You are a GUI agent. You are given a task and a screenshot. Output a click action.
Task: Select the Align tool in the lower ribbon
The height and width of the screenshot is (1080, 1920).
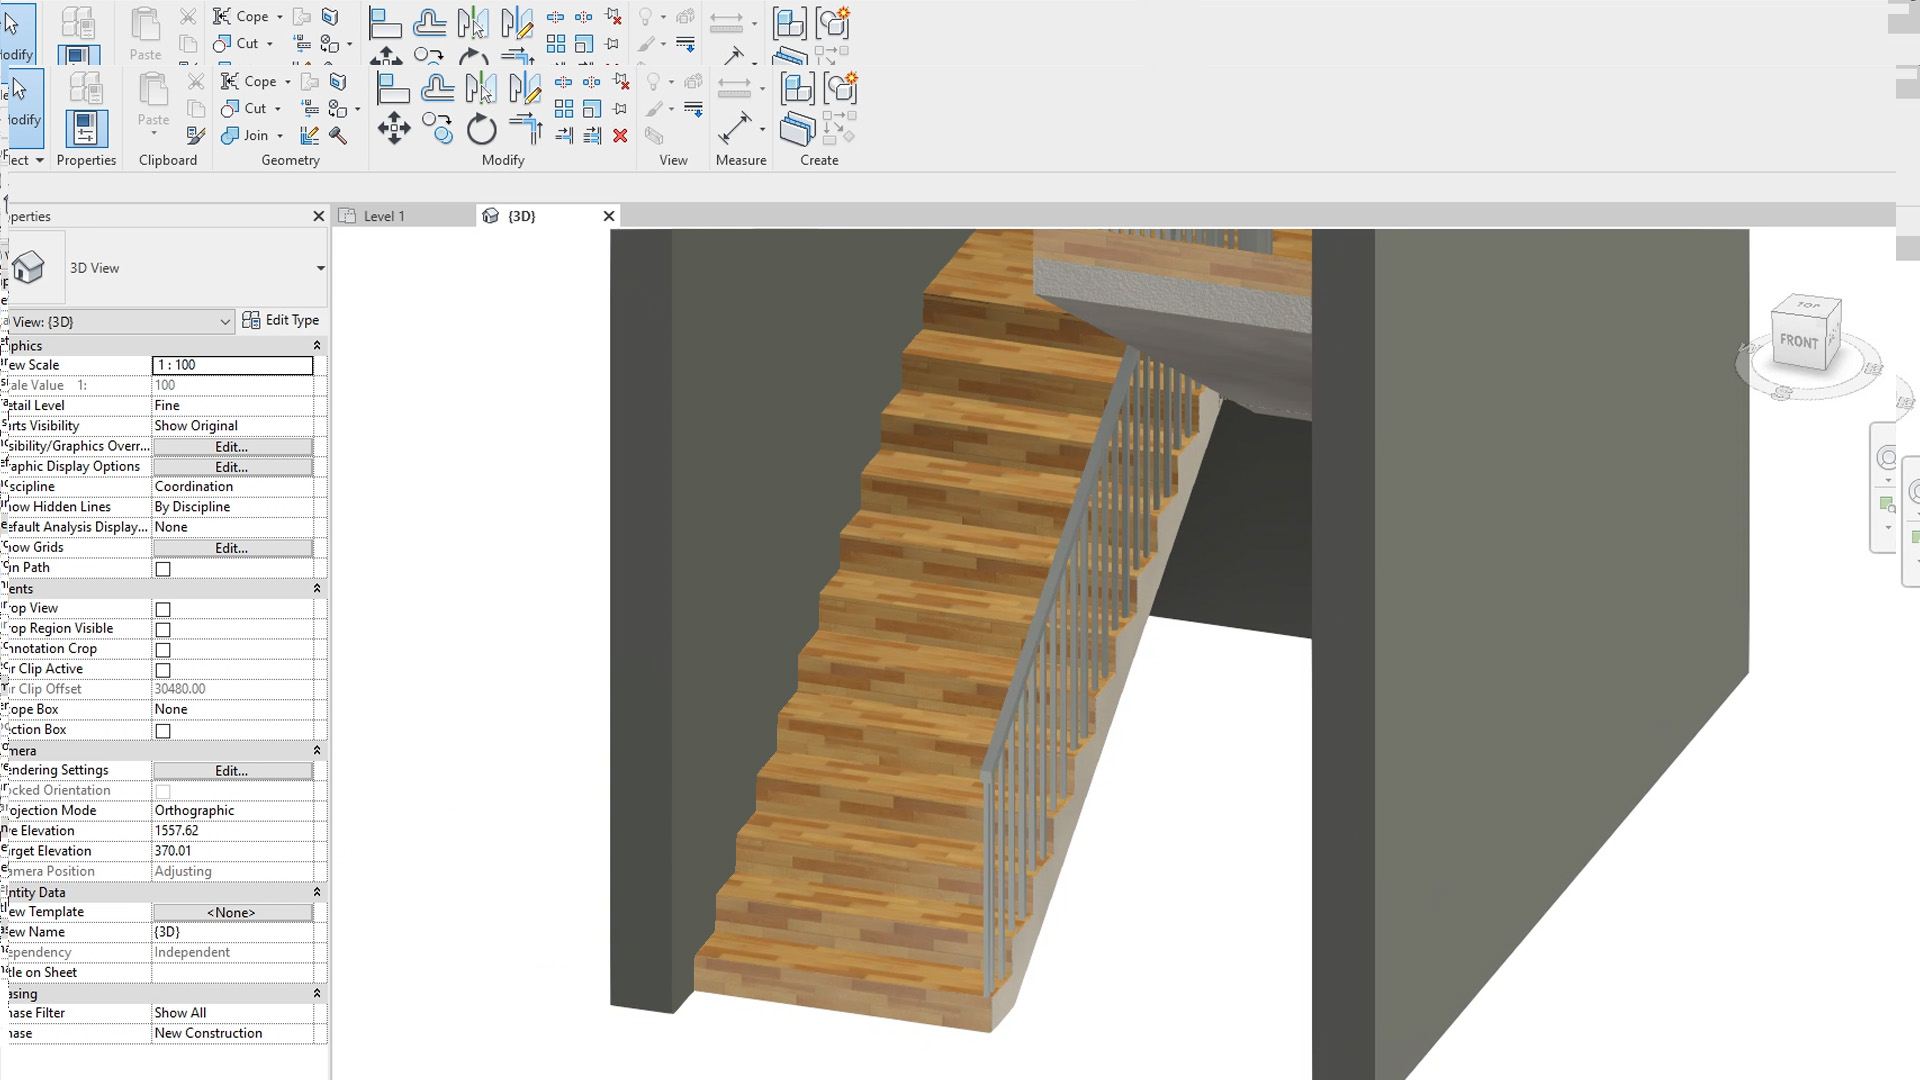point(393,89)
